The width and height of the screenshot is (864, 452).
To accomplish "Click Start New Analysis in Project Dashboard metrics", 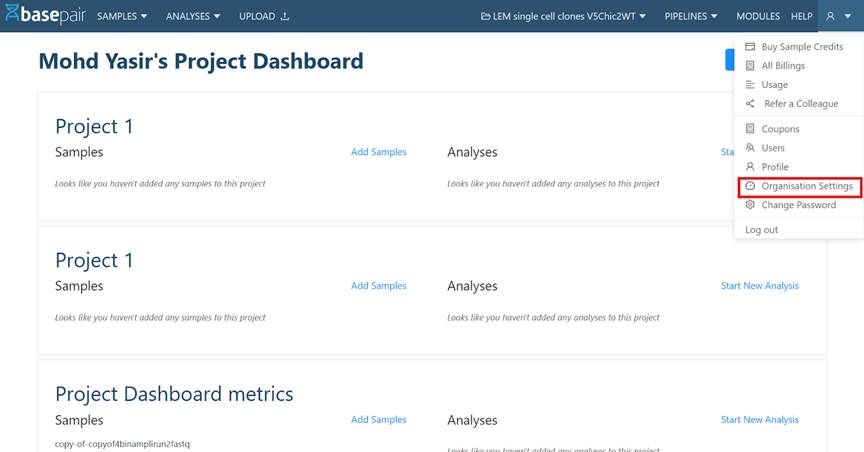I will click(759, 420).
